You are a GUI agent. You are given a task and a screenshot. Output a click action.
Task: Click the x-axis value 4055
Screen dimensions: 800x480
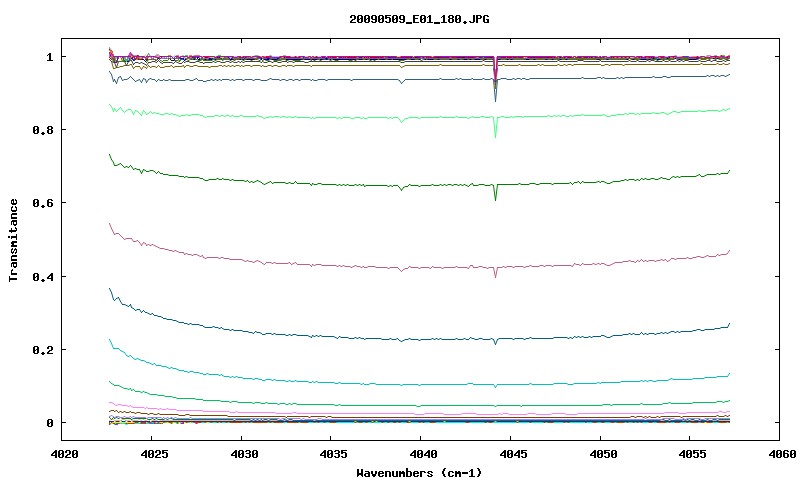click(x=692, y=454)
